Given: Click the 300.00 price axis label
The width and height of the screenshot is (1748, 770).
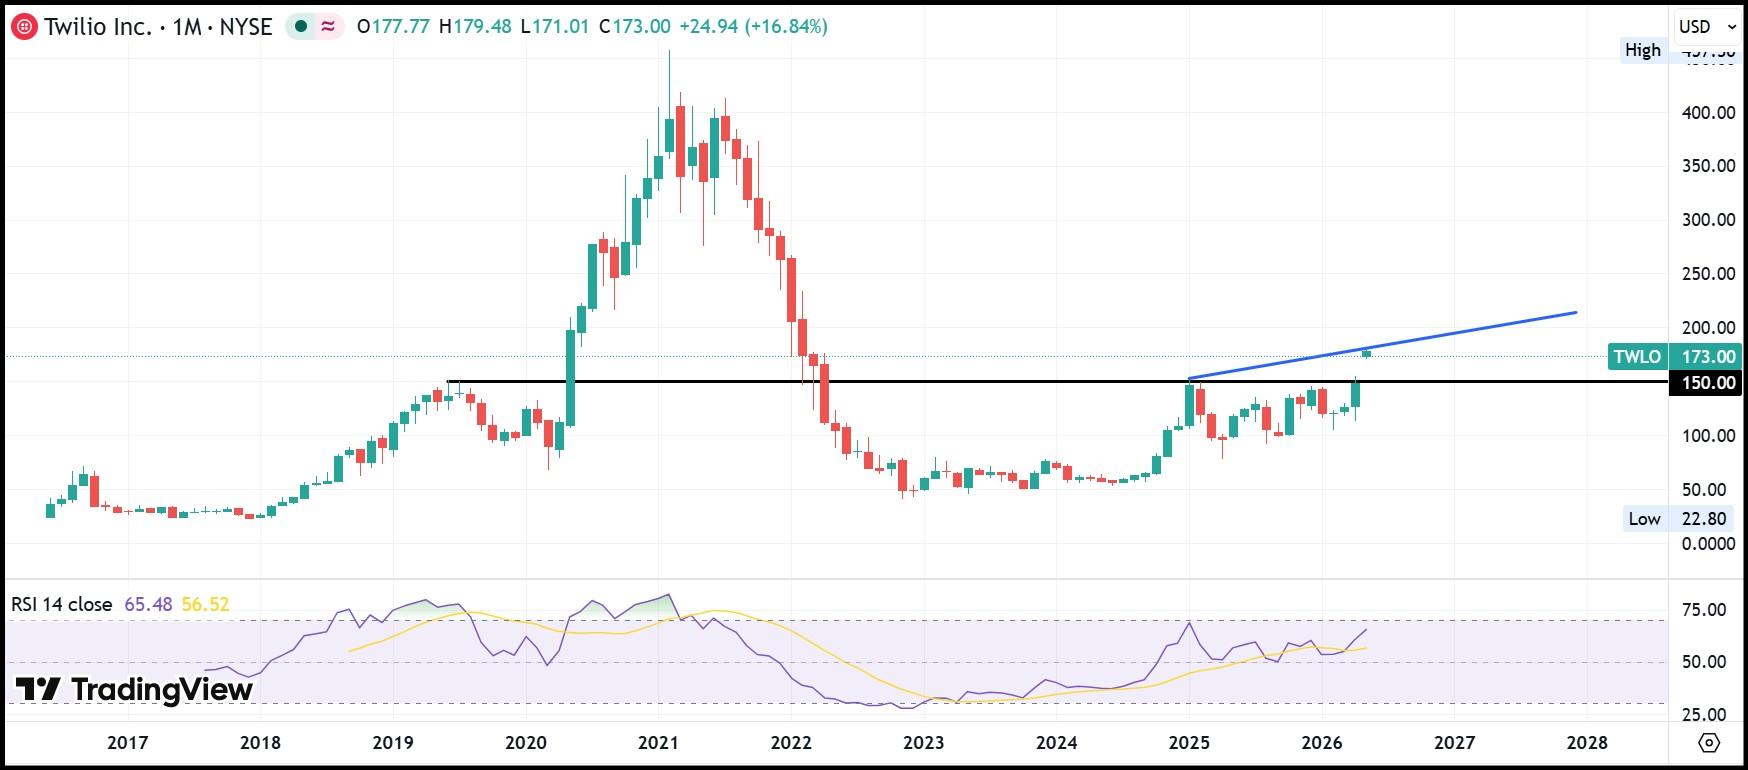Looking at the screenshot, I should 1709,220.
